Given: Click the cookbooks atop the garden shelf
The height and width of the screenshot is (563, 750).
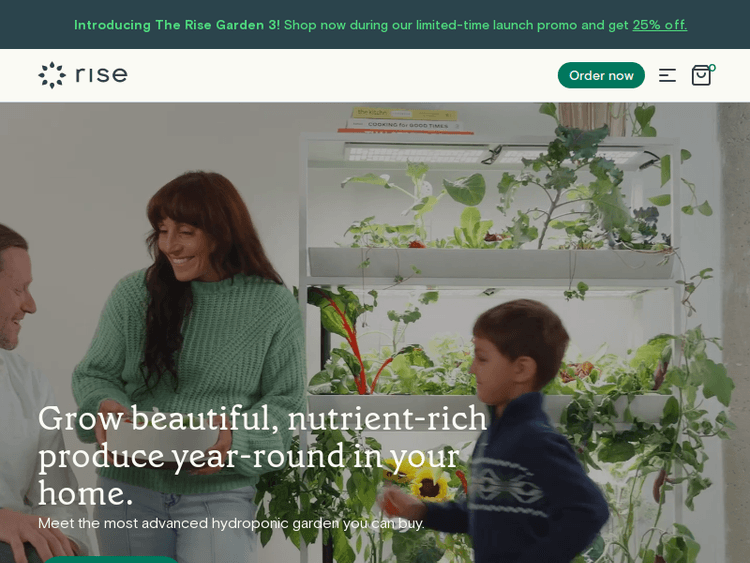Looking at the screenshot, I should point(404,120).
